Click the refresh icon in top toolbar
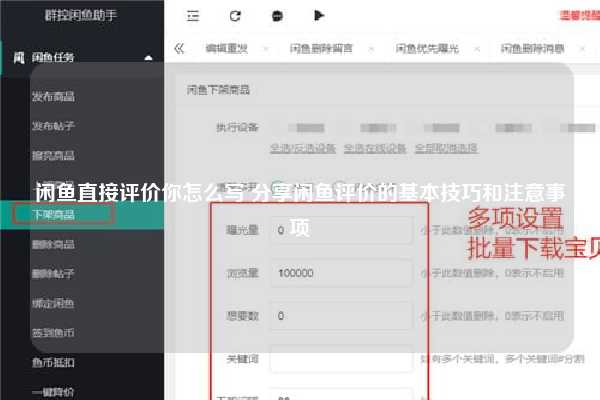 (235, 16)
